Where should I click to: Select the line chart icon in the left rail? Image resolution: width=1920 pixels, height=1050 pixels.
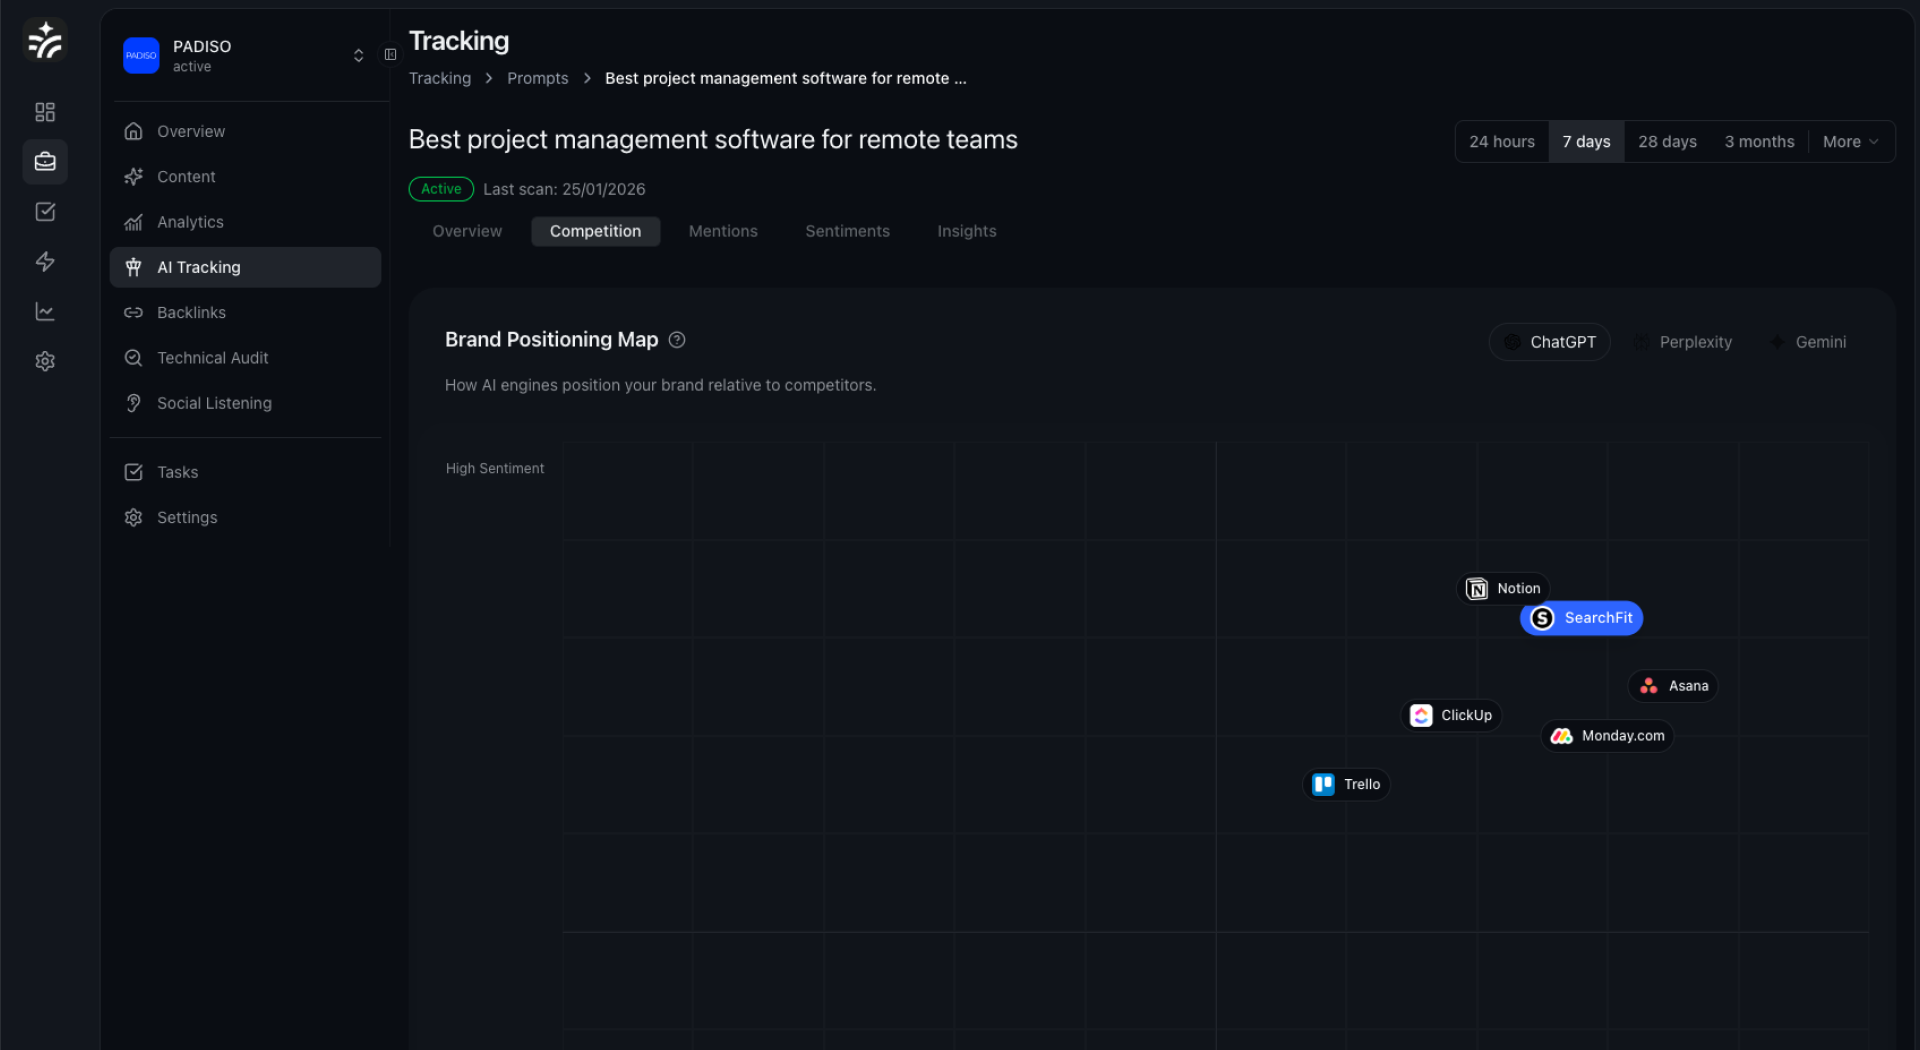(45, 311)
